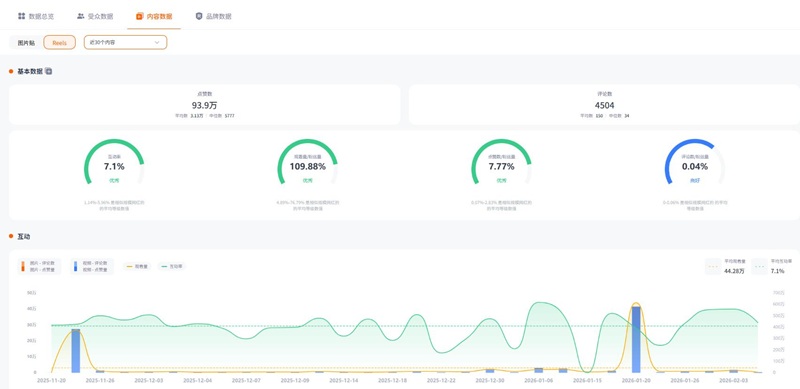Toggle the yellow 观看量 line legend
The image size is (800, 389).
pos(137,266)
